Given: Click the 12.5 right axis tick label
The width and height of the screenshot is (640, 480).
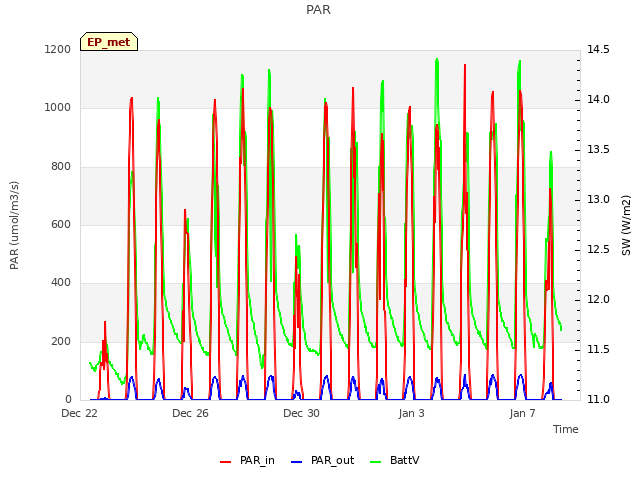Looking at the screenshot, I should click(x=598, y=249).
